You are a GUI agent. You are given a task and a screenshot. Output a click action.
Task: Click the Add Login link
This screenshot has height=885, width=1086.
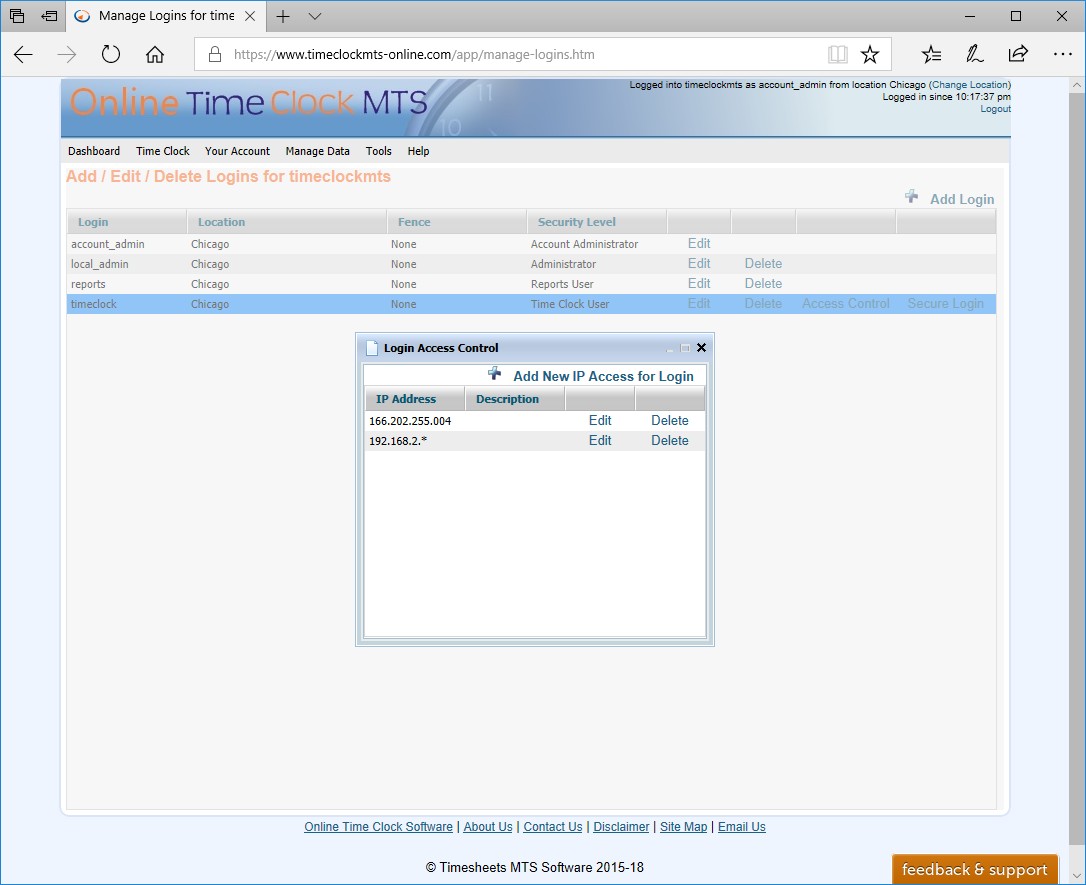coord(962,199)
